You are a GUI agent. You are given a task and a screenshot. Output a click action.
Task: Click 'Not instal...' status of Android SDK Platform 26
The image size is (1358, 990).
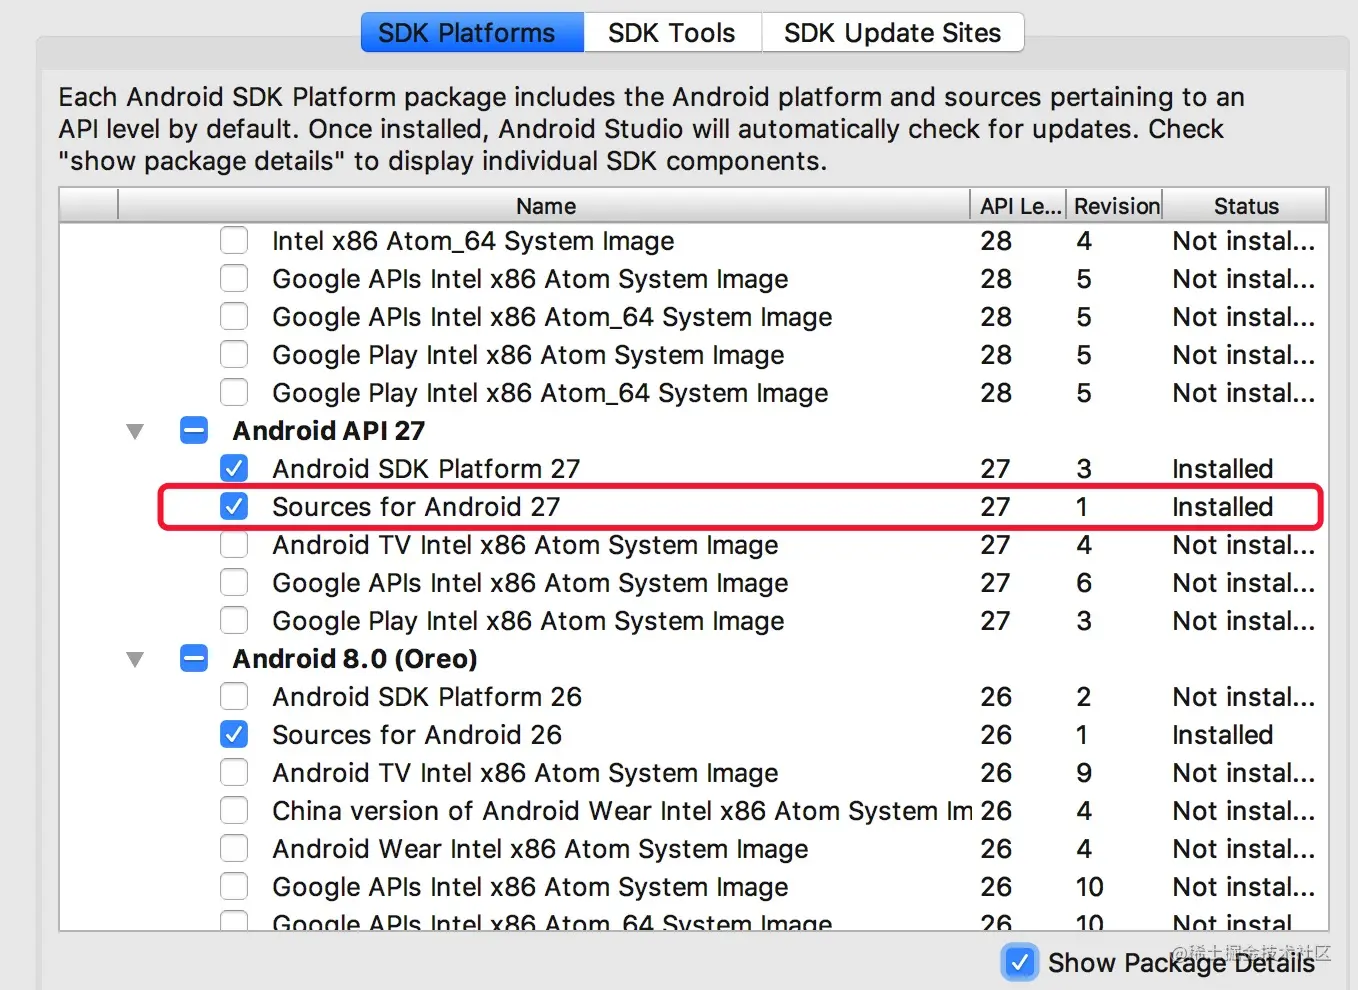point(1243,697)
